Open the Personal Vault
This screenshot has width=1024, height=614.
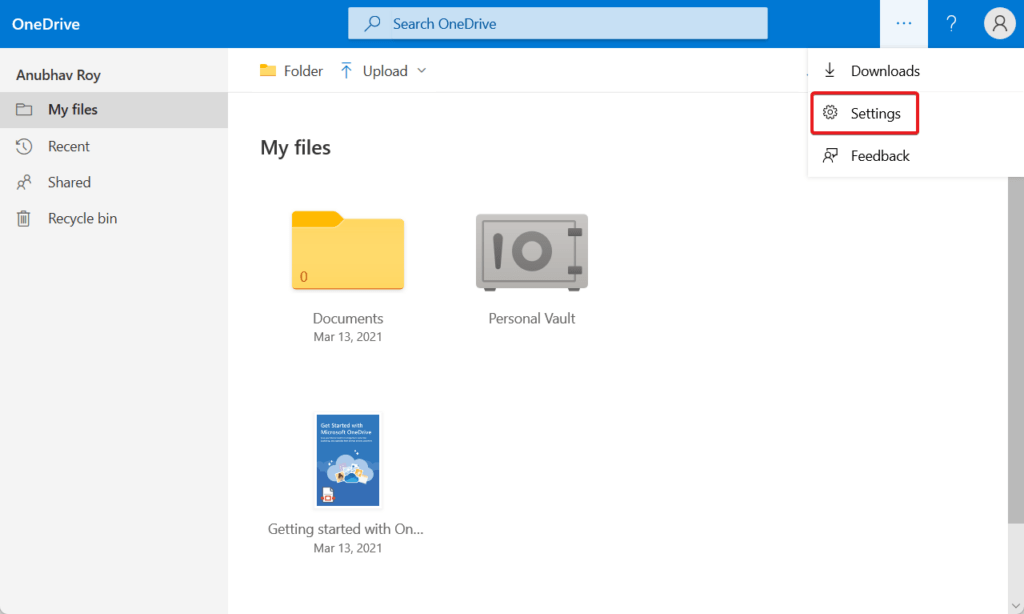pos(531,252)
